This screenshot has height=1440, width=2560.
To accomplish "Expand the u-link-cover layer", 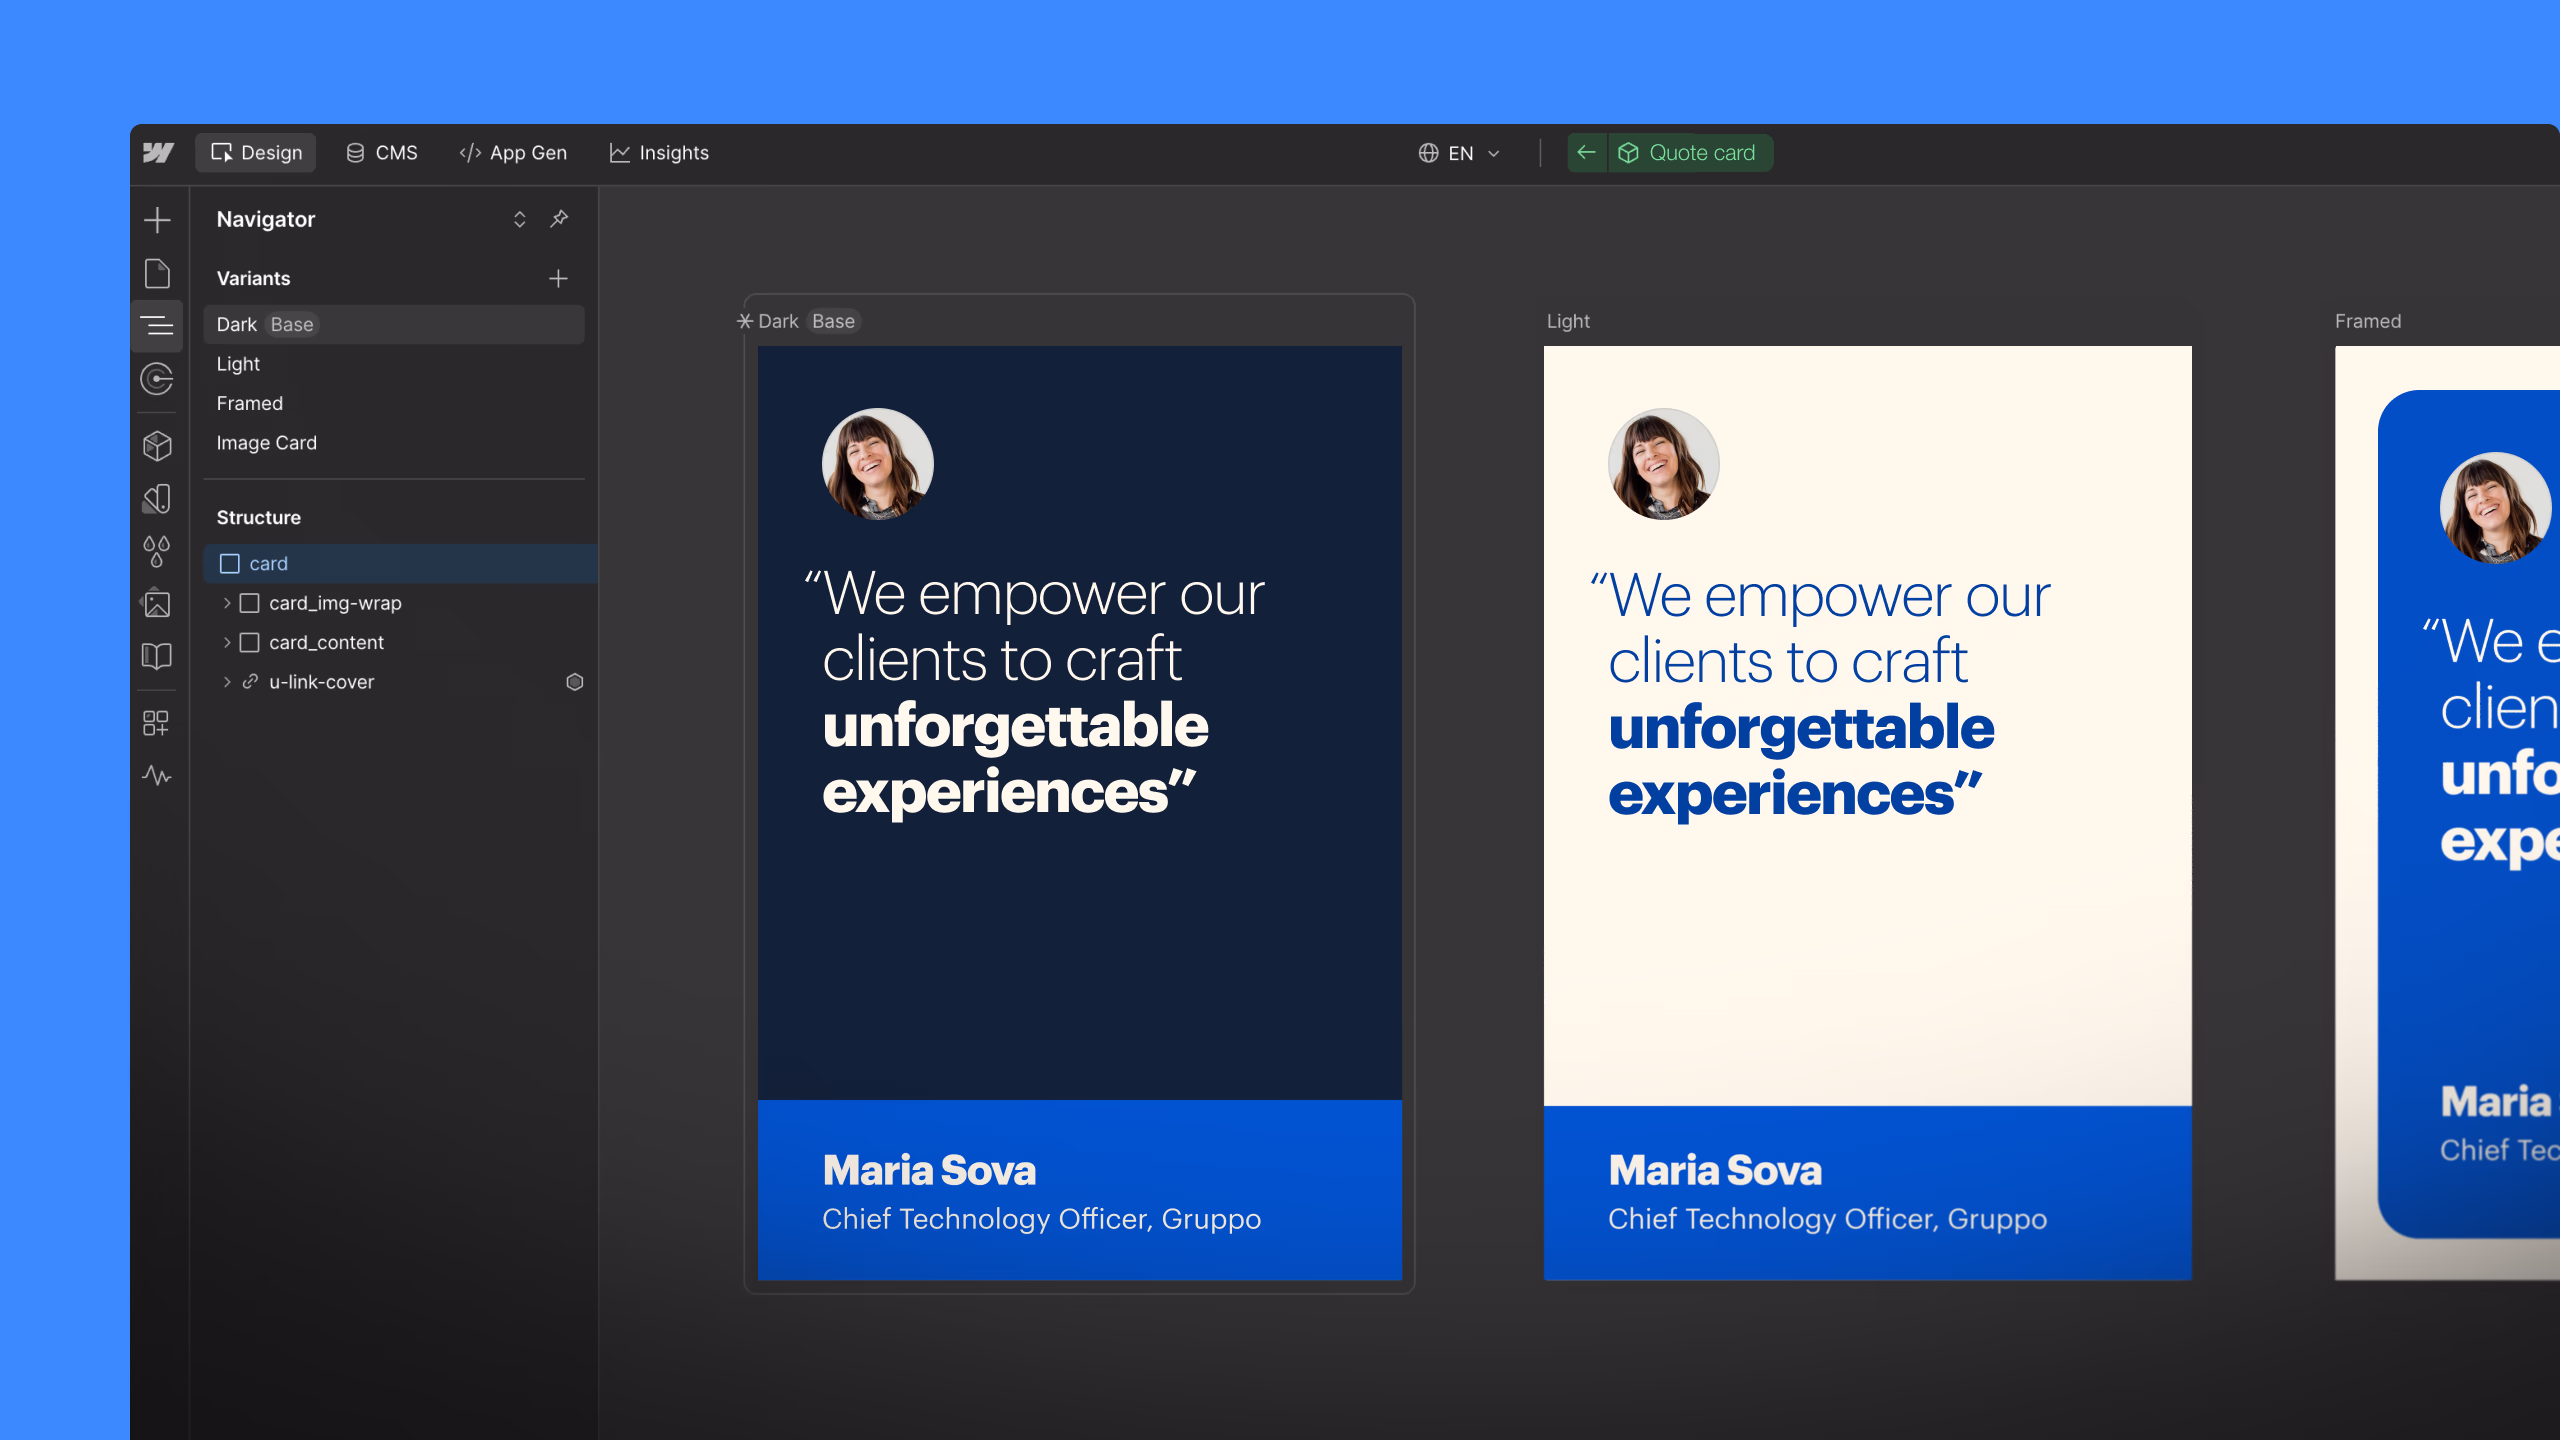I will (226, 681).
